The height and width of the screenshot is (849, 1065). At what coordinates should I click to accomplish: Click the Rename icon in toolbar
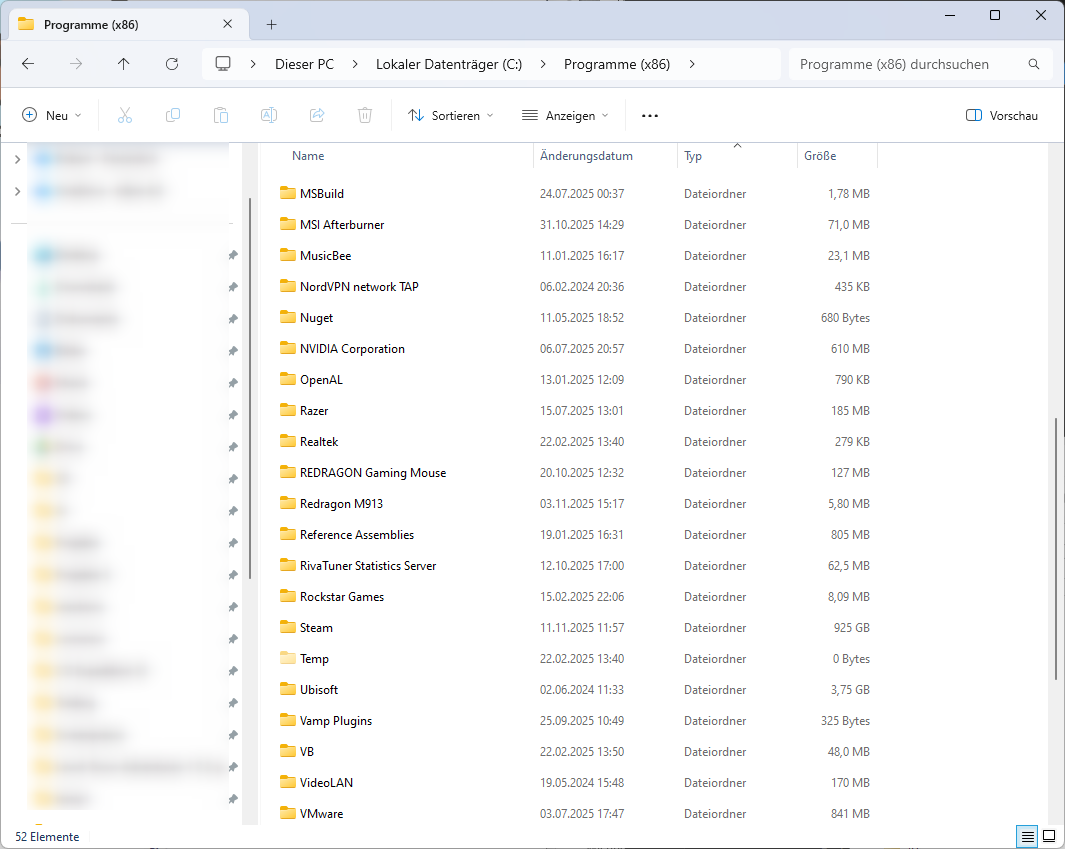269,115
